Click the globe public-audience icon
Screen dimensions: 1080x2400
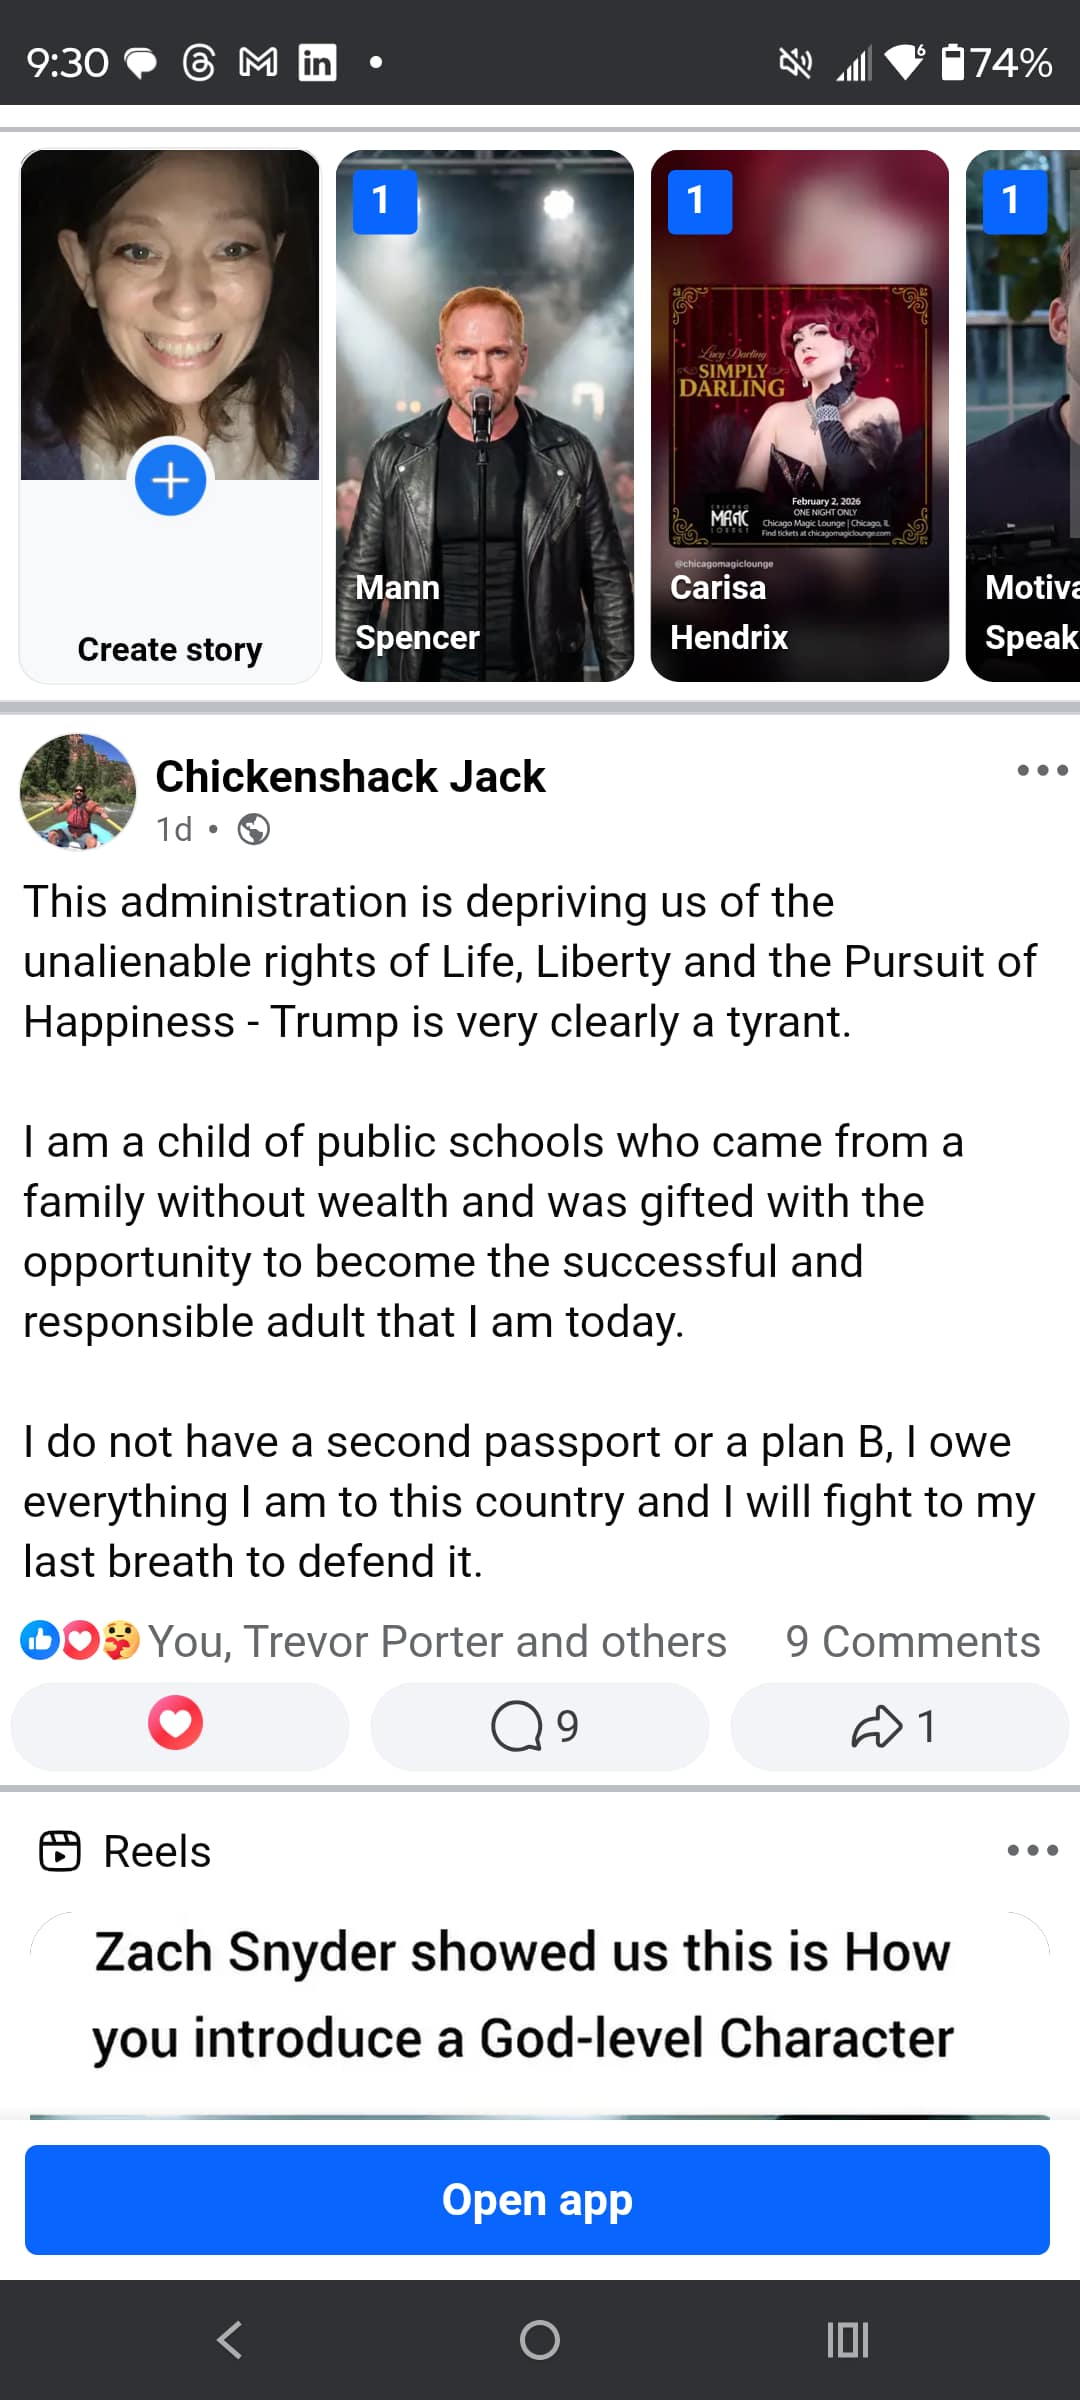pyautogui.click(x=254, y=830)
